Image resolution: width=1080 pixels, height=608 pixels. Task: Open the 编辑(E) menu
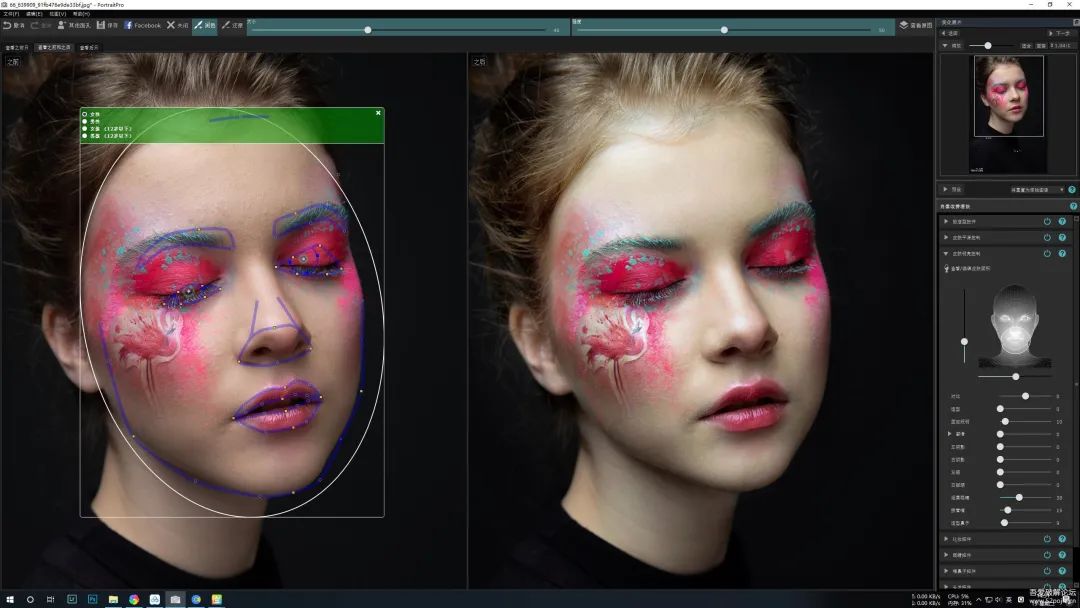tap(34, 14)
